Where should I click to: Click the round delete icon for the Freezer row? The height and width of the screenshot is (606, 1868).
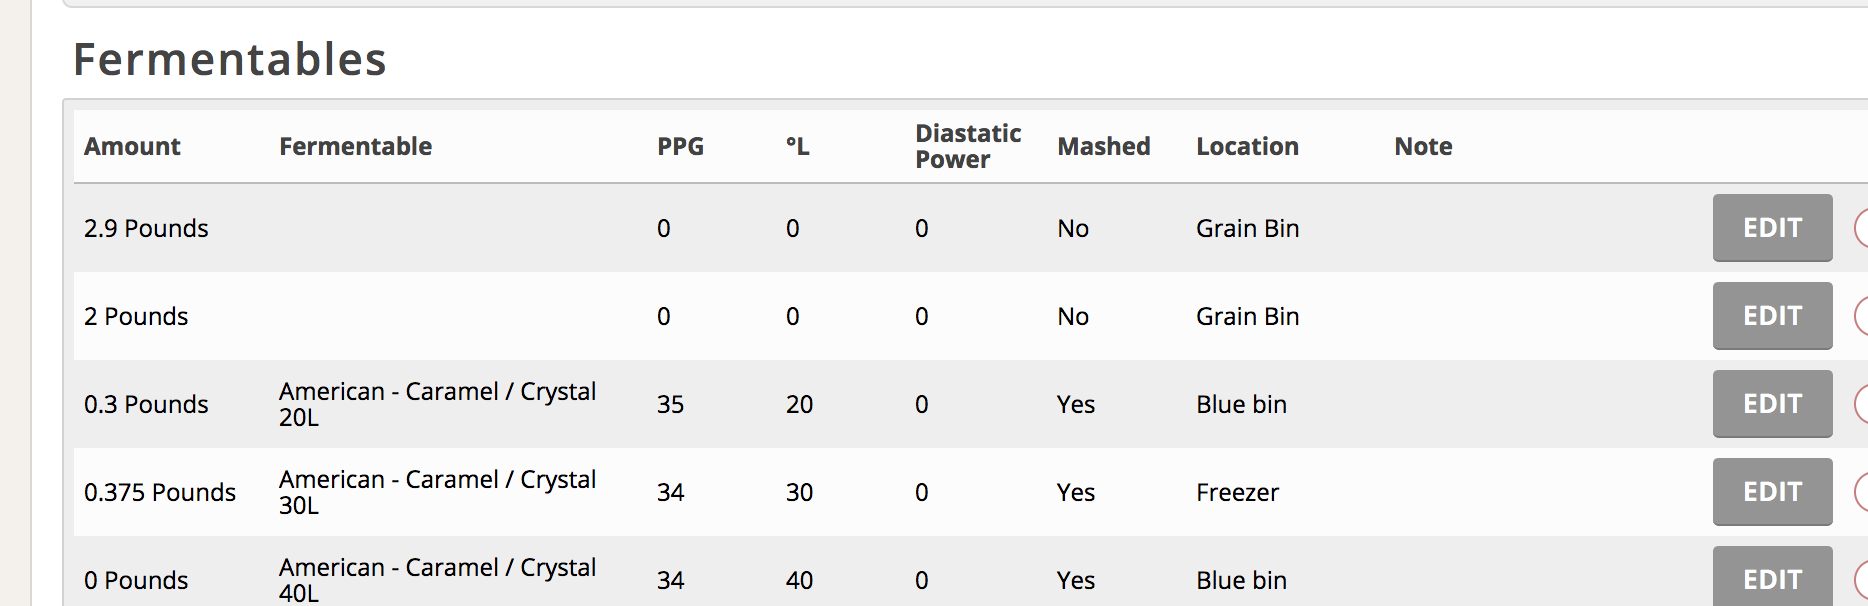coord(1861,492)
